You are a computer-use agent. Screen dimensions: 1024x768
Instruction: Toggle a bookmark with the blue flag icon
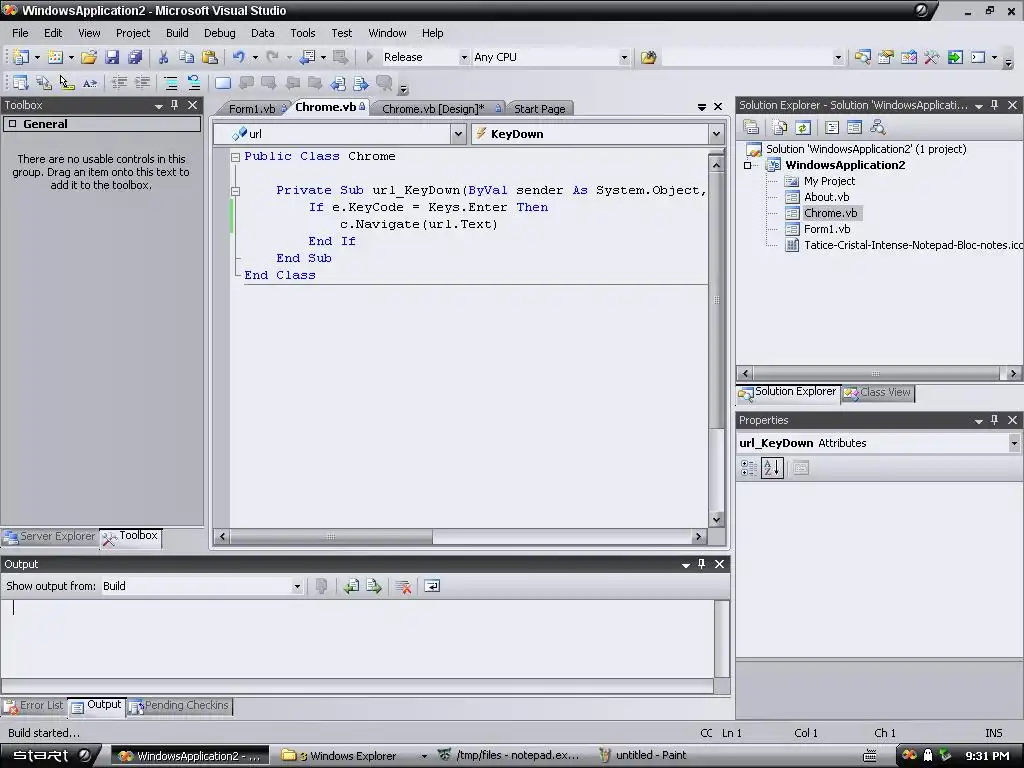pos(223,83)
